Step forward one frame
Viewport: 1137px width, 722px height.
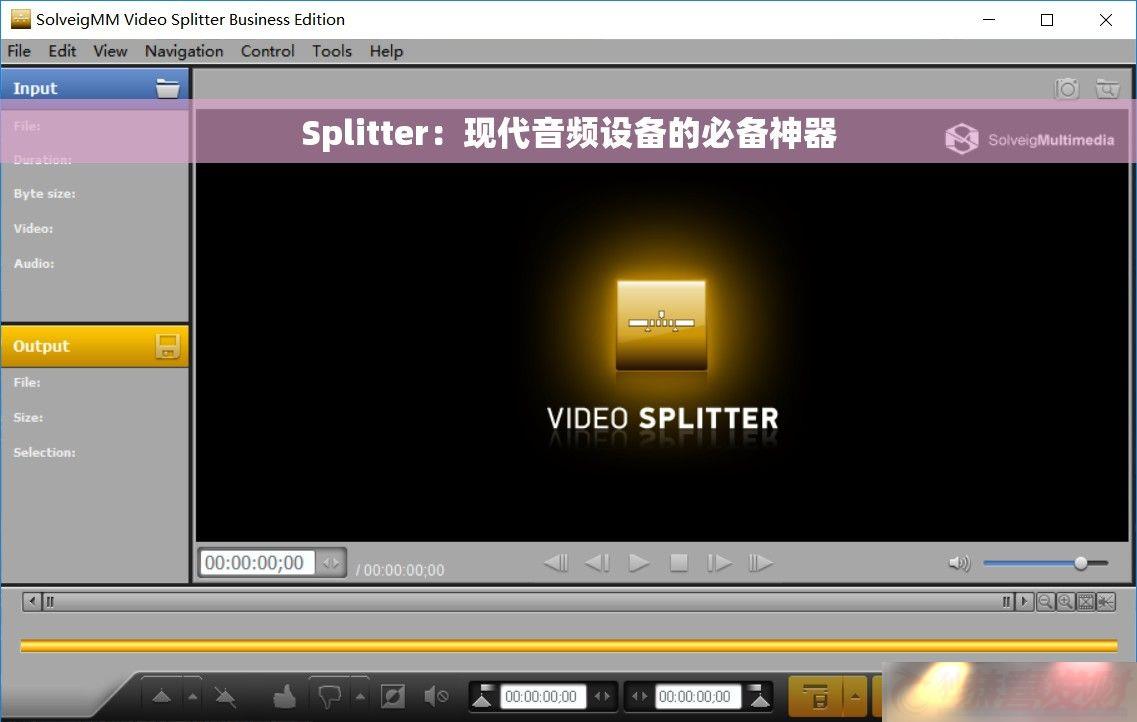pyautogui.click(x=719, y=563)
